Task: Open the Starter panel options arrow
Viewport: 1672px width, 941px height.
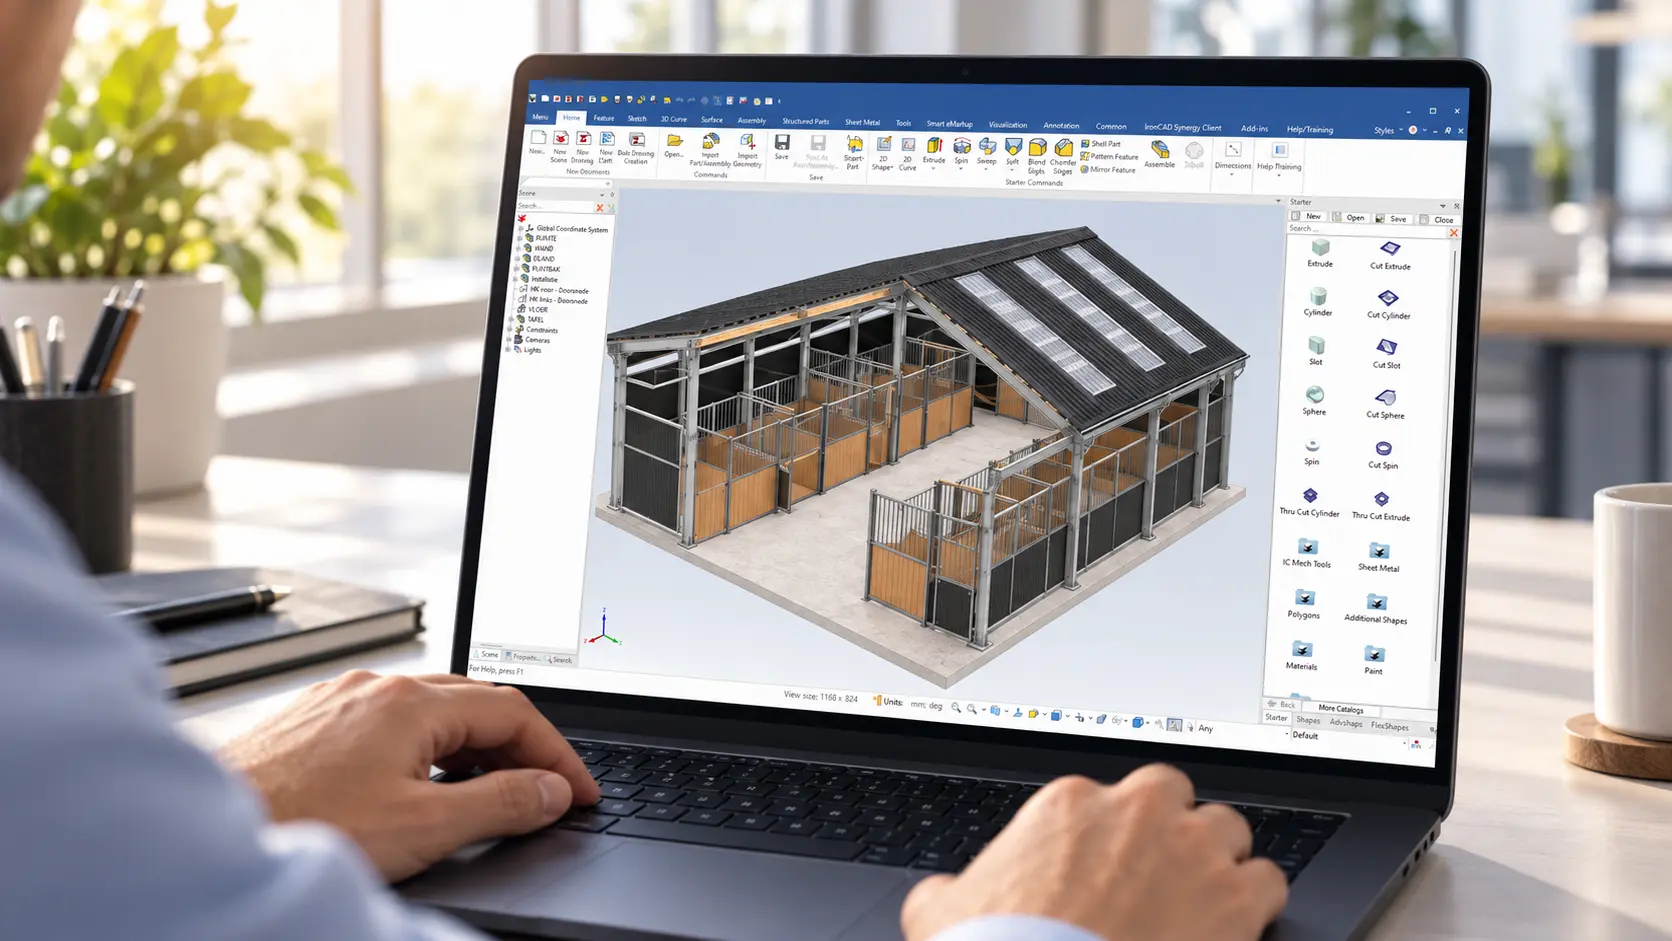Action: [x=1443, y=205]
